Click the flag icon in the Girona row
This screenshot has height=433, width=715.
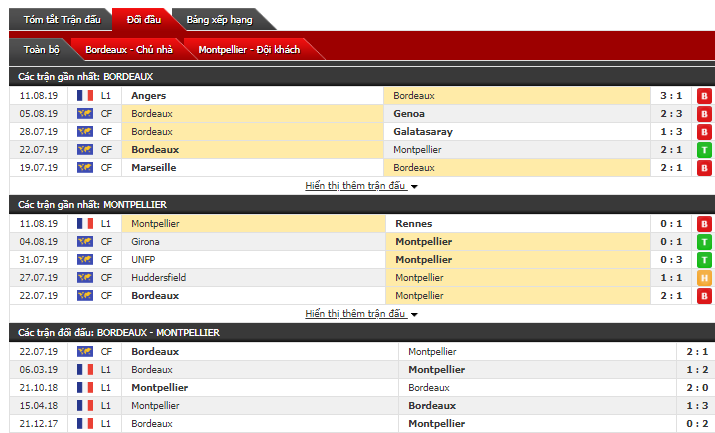click(85, 242)
